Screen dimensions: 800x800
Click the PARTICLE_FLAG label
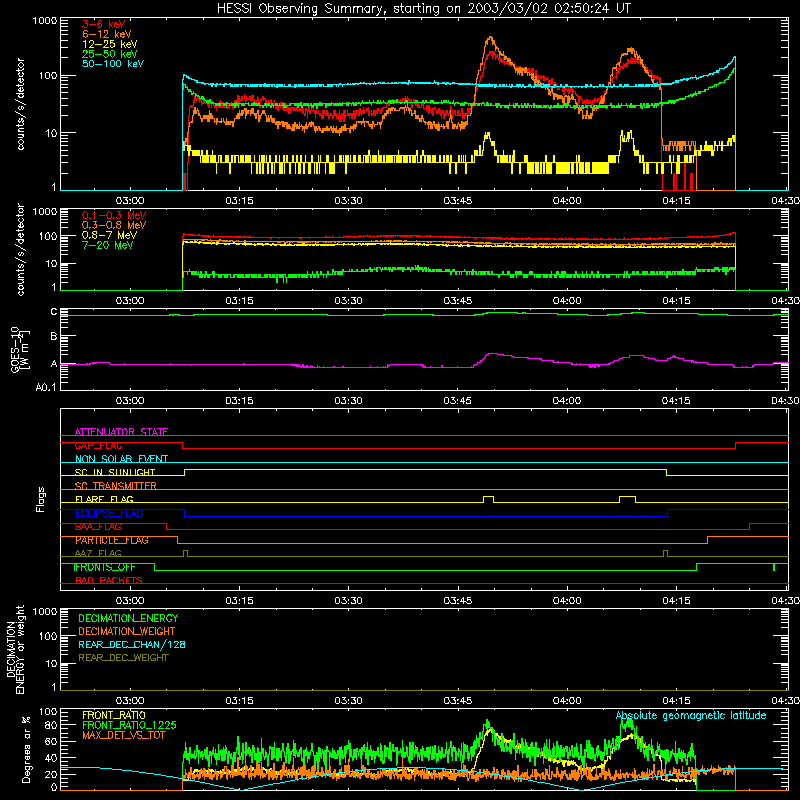(112, 540)
